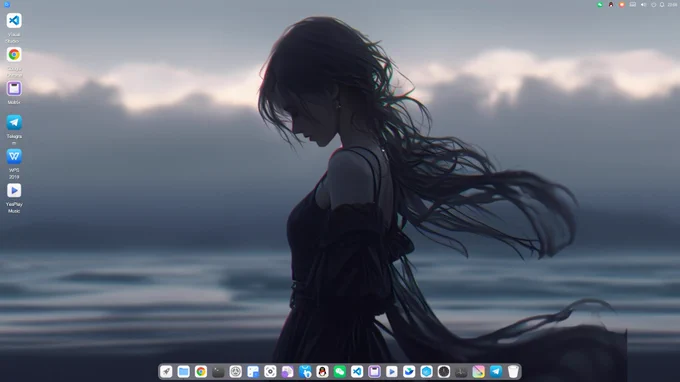Open Telegram desktop shortcut
Image resolution: width=680 pixels, height=382 pixels.
point(14,122)
